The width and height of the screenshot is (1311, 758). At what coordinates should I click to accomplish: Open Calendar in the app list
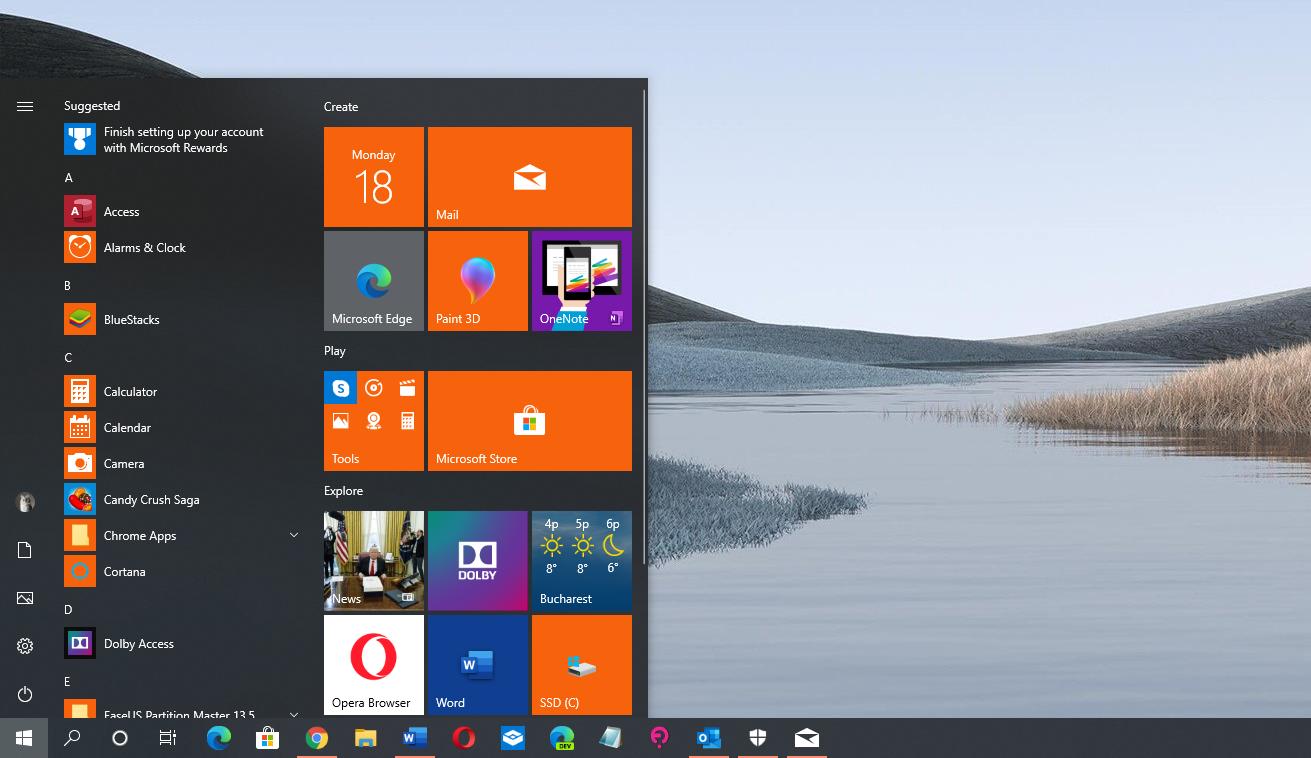[180, 427]
